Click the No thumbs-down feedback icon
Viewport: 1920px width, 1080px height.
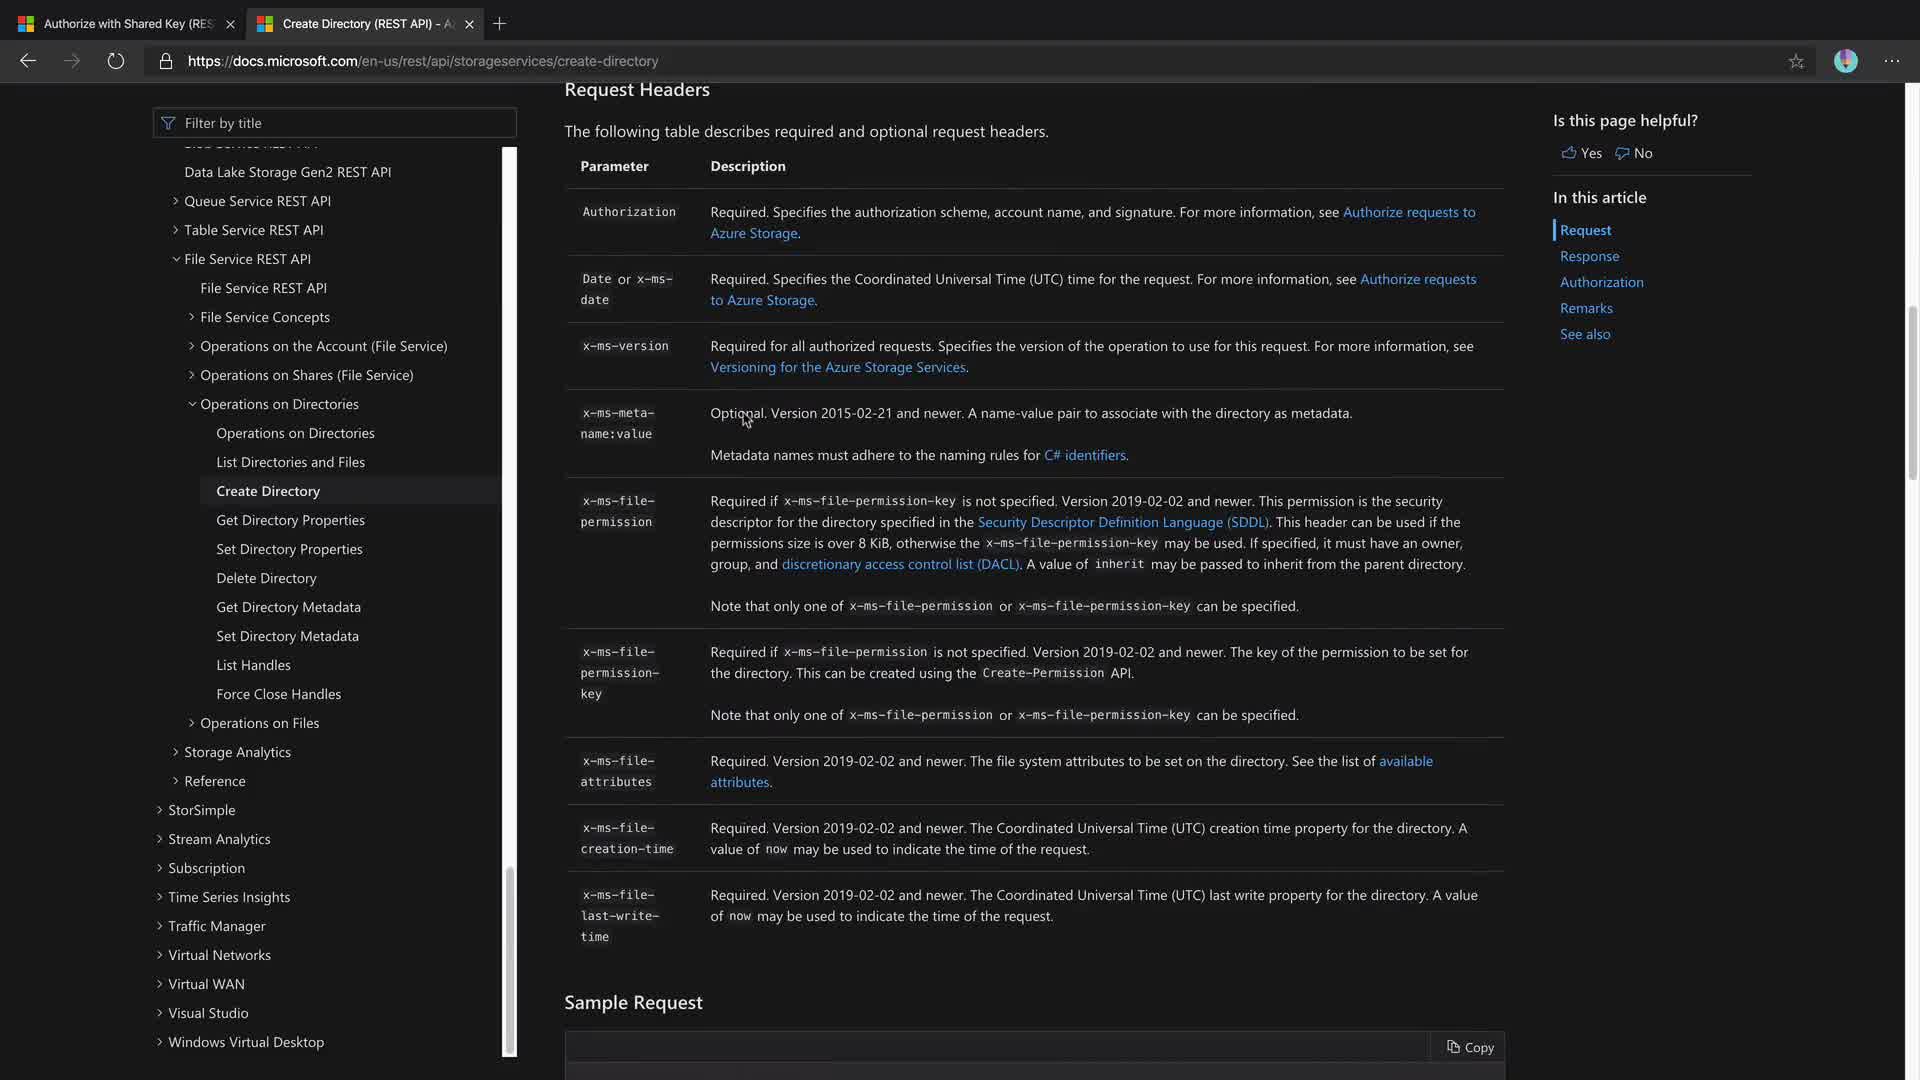tap(1622, 153)
